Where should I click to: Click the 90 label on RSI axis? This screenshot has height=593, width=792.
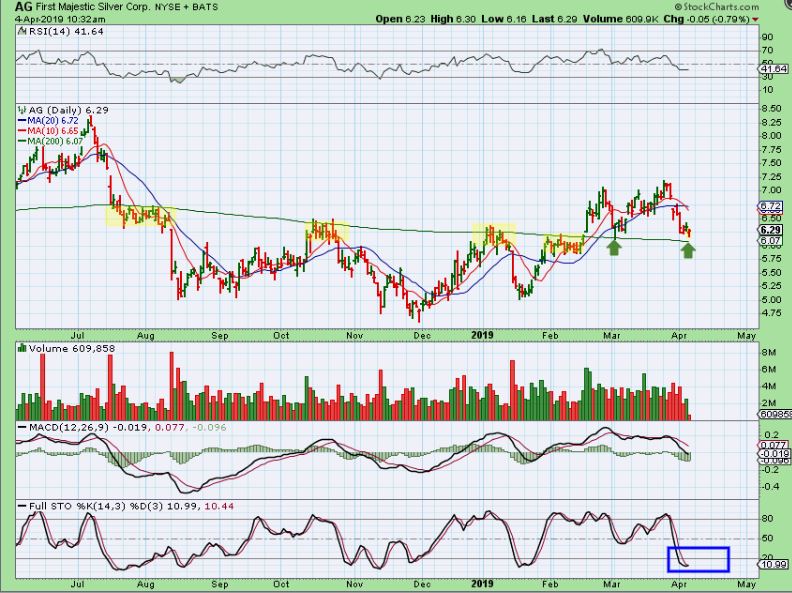click(x=767, y=37)
